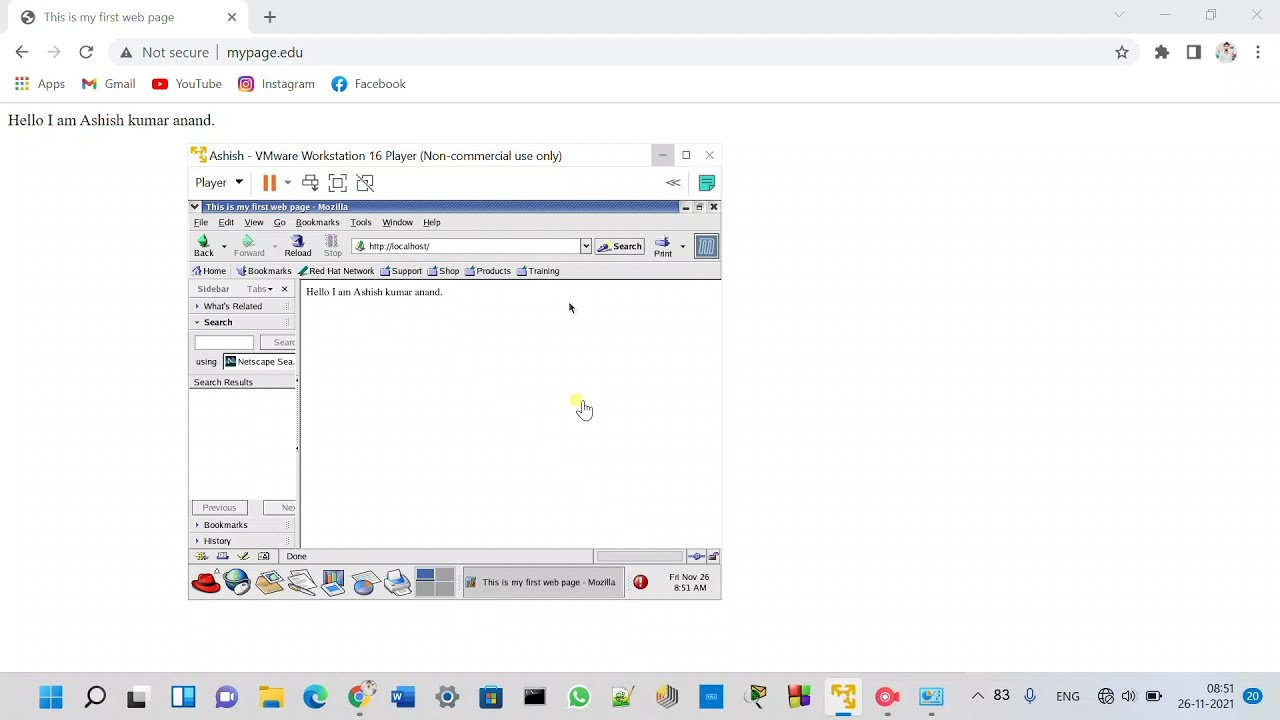Click red exclamation alert icon in panel
Viewport: 1280px width, 720px height.
point(640,582)
